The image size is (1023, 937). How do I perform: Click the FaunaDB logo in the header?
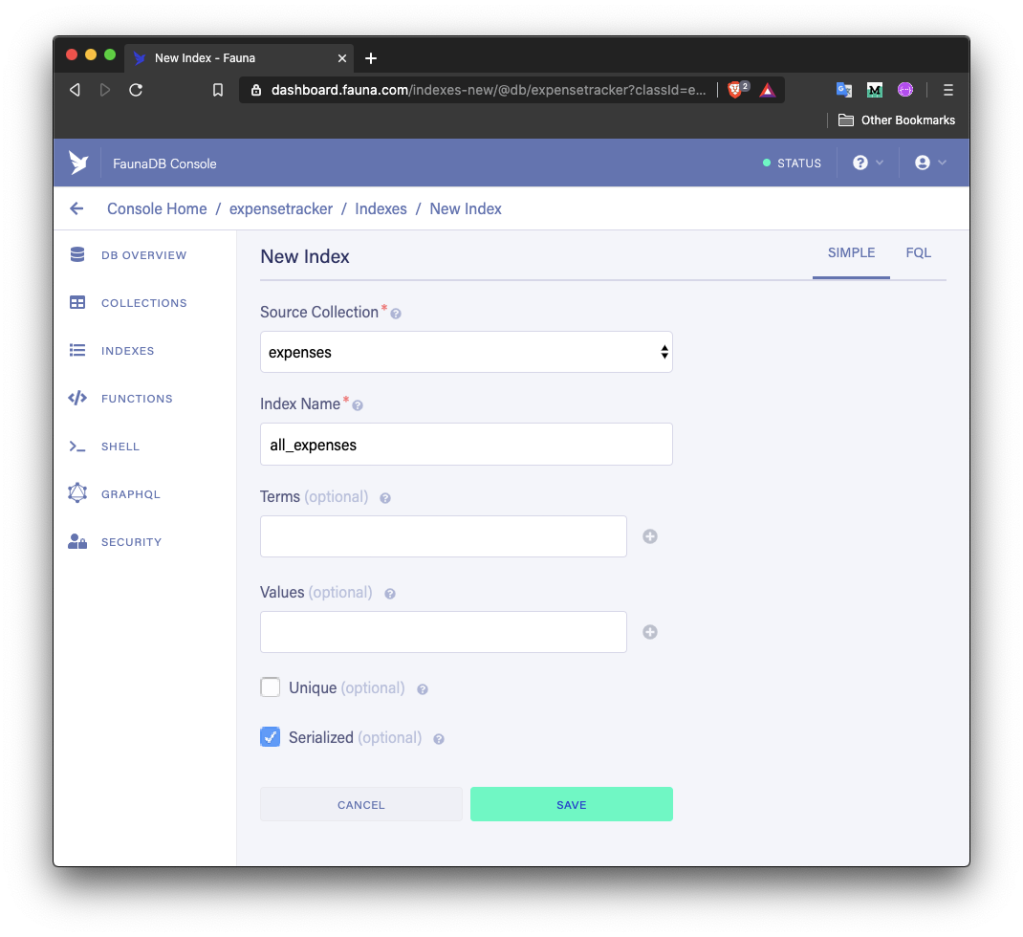coord(77,162)
